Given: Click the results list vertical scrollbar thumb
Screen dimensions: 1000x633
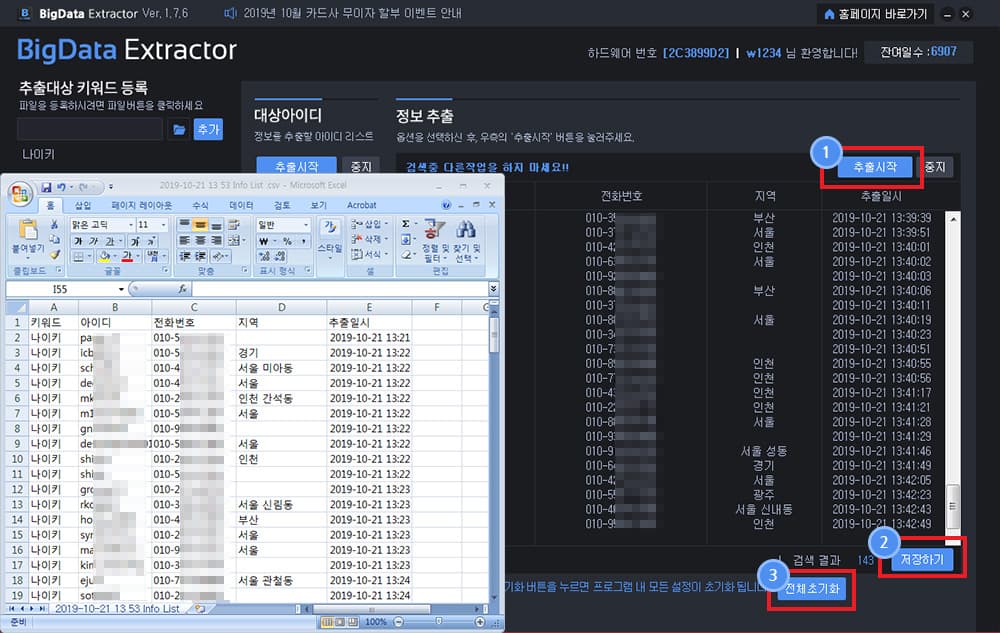Looking at the screenshot, I should click(953, 506).
